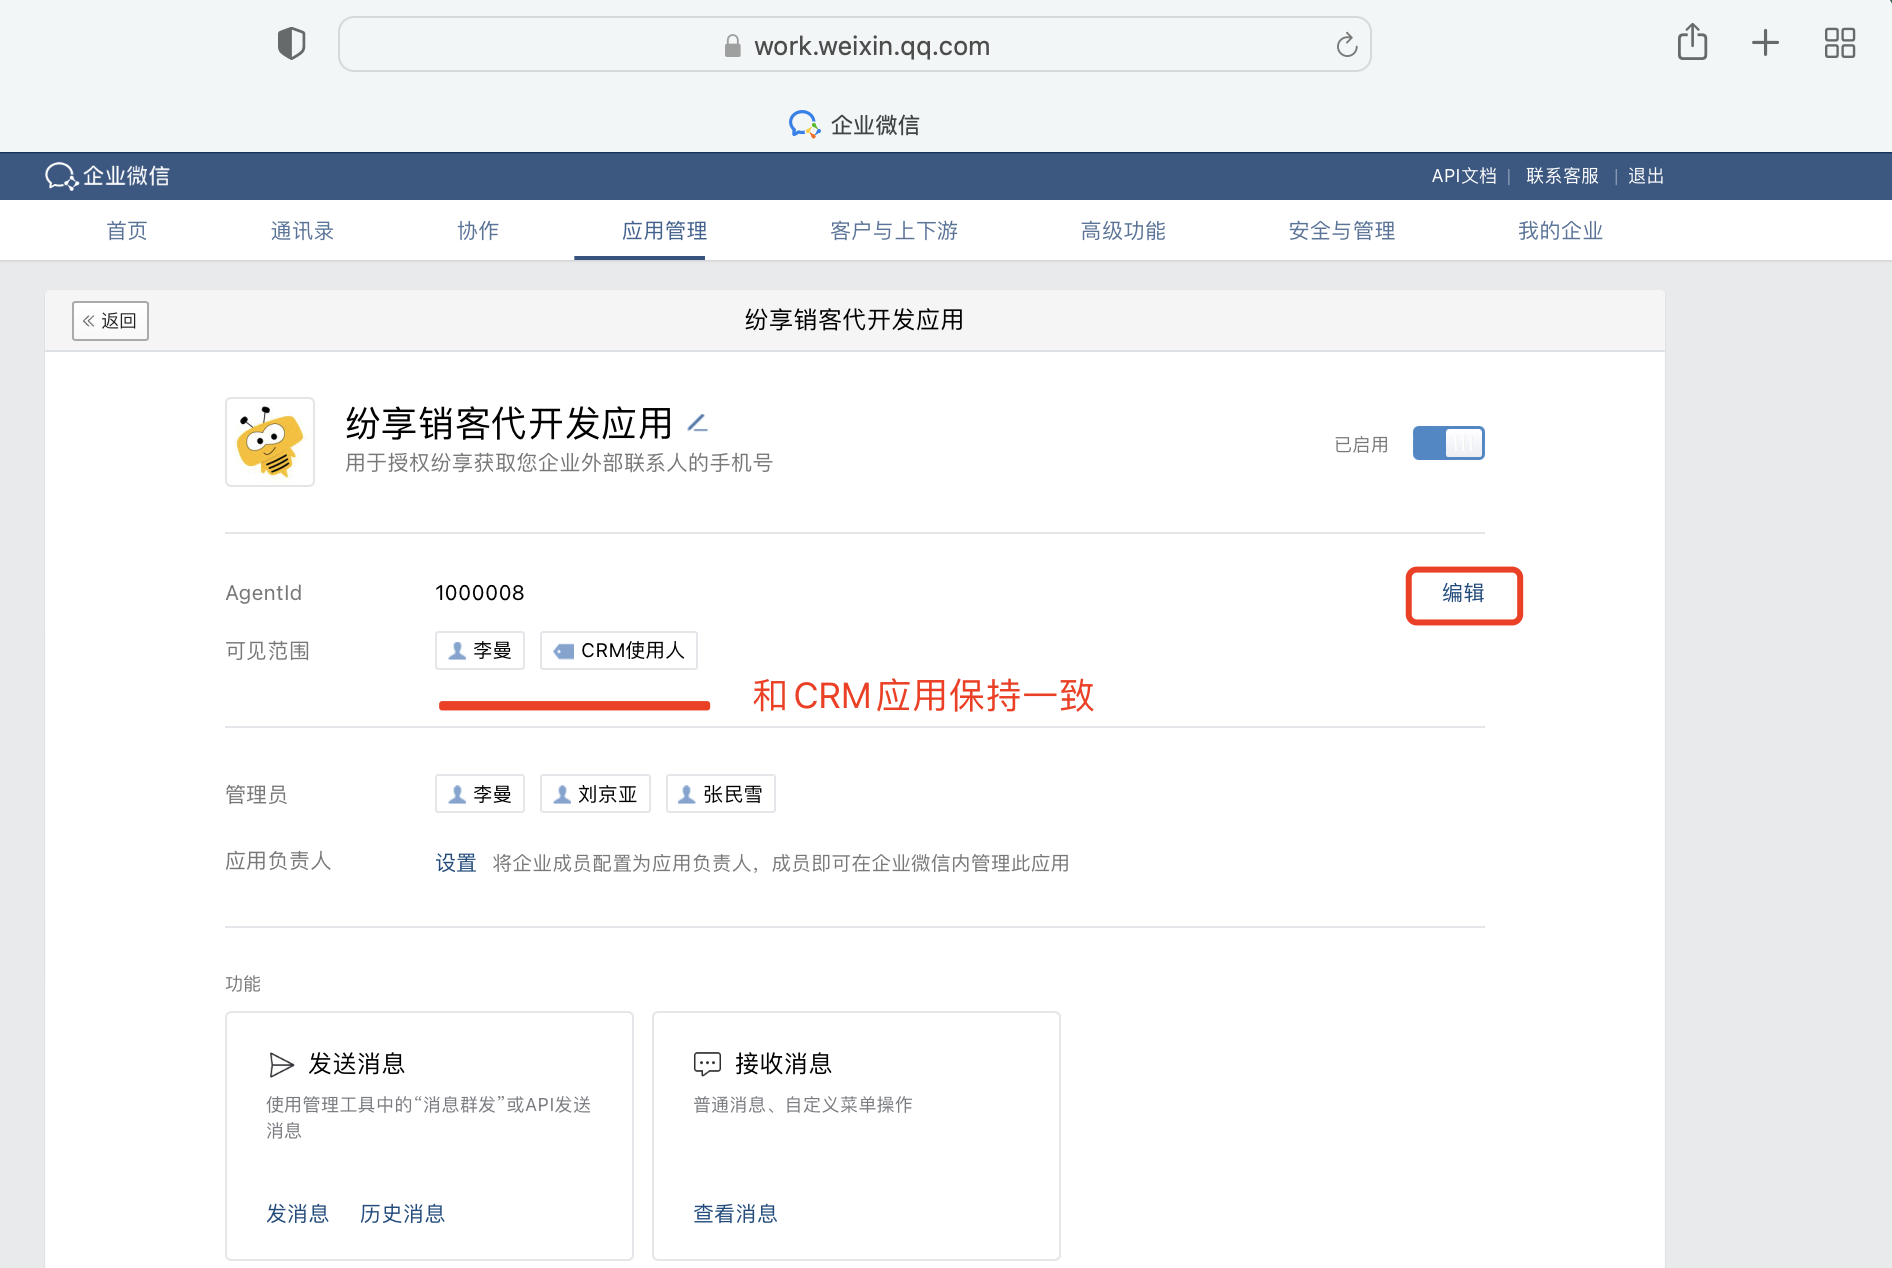The width and height of the screenshot is (1892, 1268).
Task: Open the 协作 tab
Action: pos(478,231)
